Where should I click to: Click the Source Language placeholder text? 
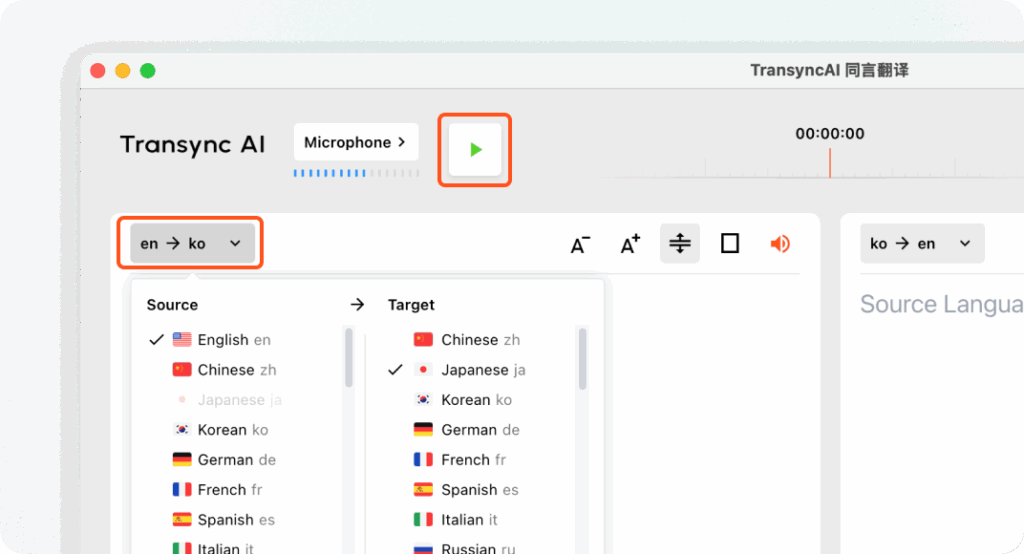pos(941,304)
